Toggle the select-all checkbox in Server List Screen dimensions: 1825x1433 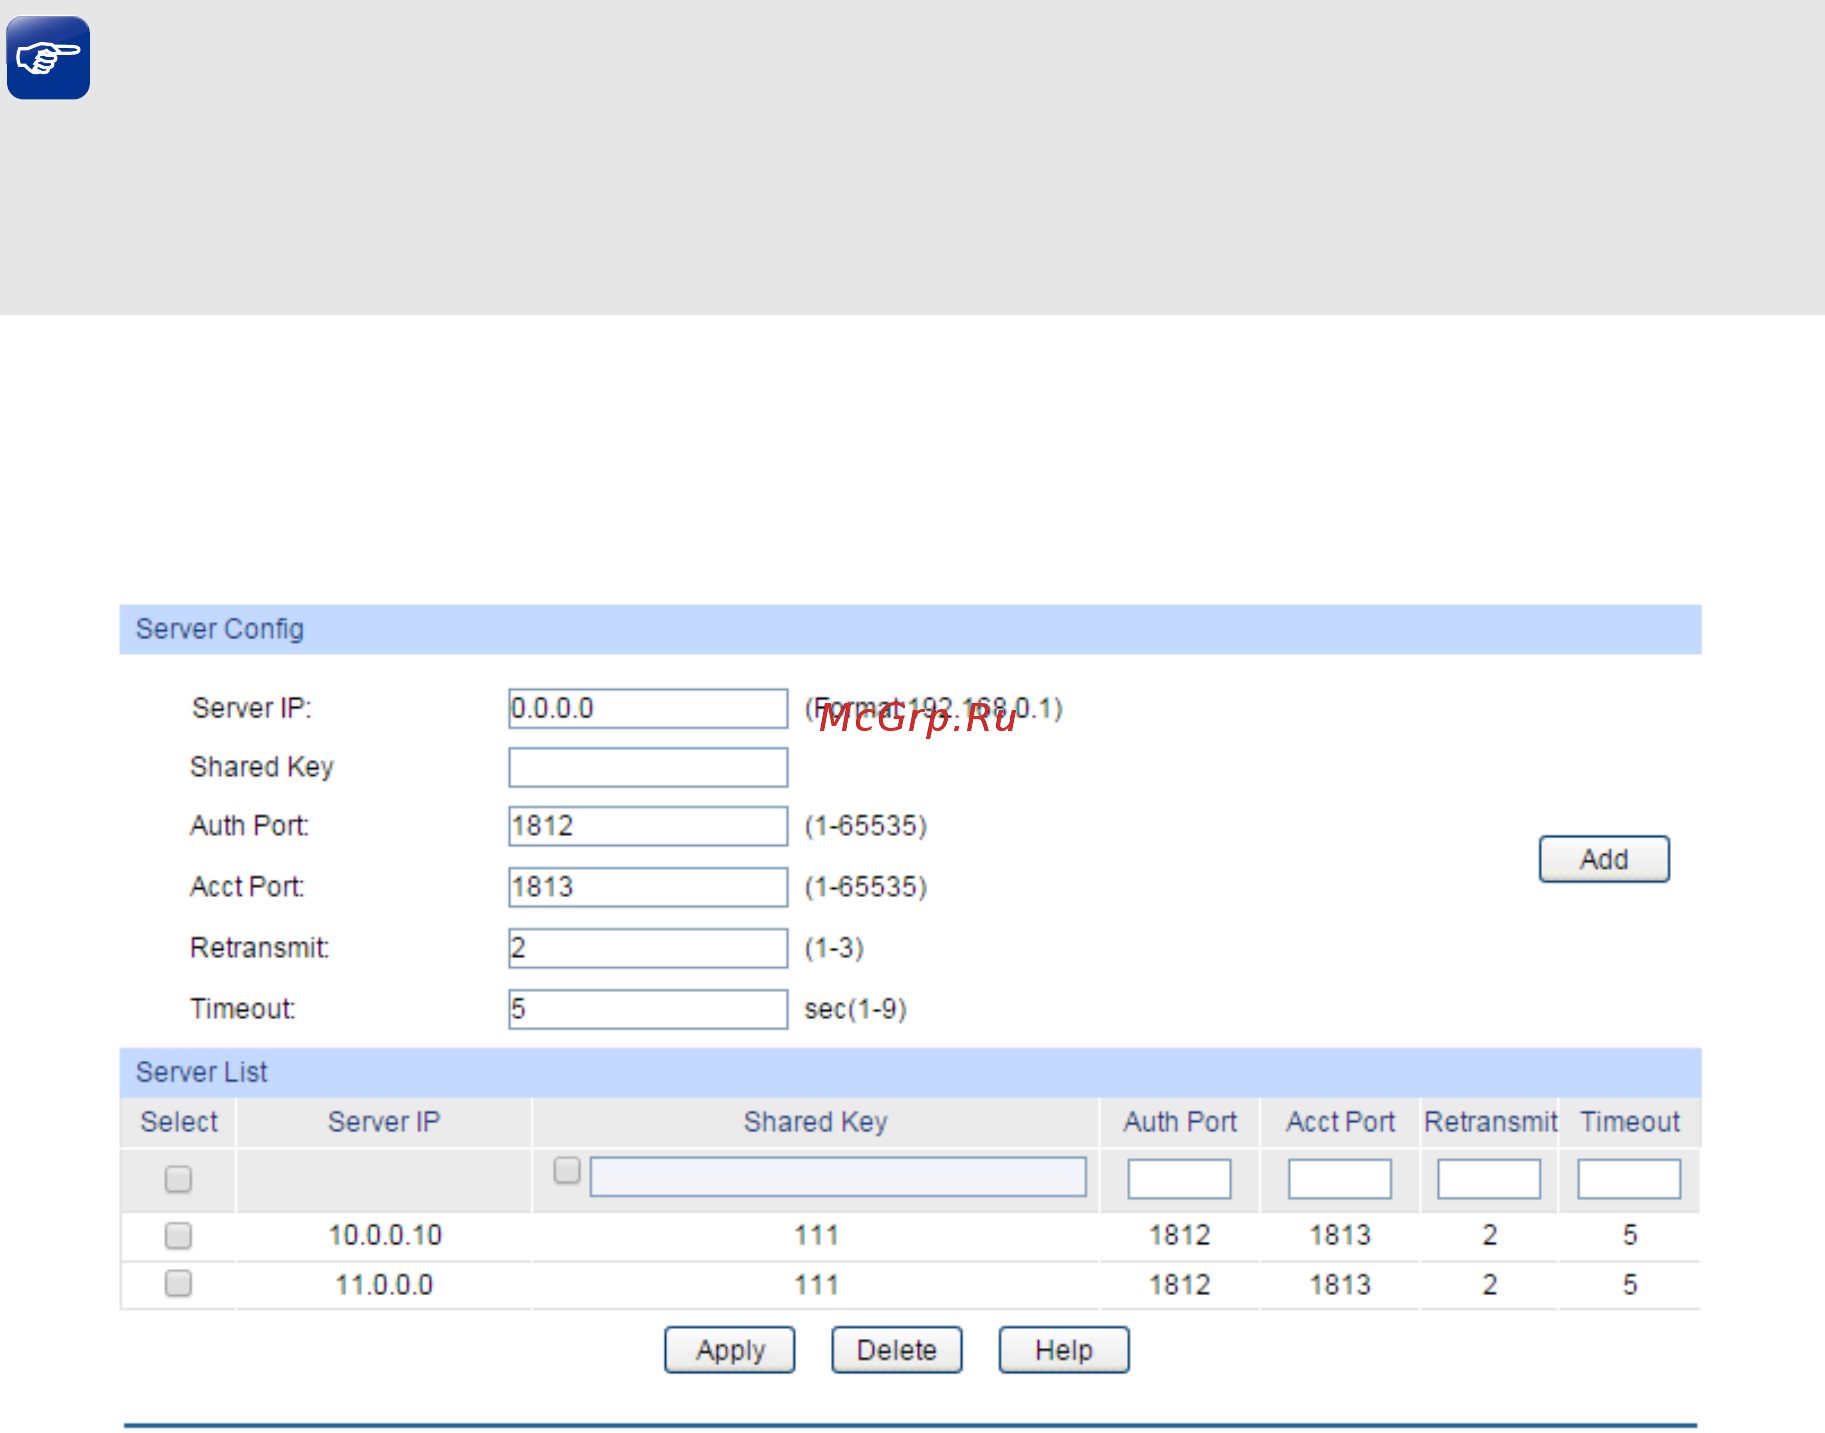(178, 1179)
